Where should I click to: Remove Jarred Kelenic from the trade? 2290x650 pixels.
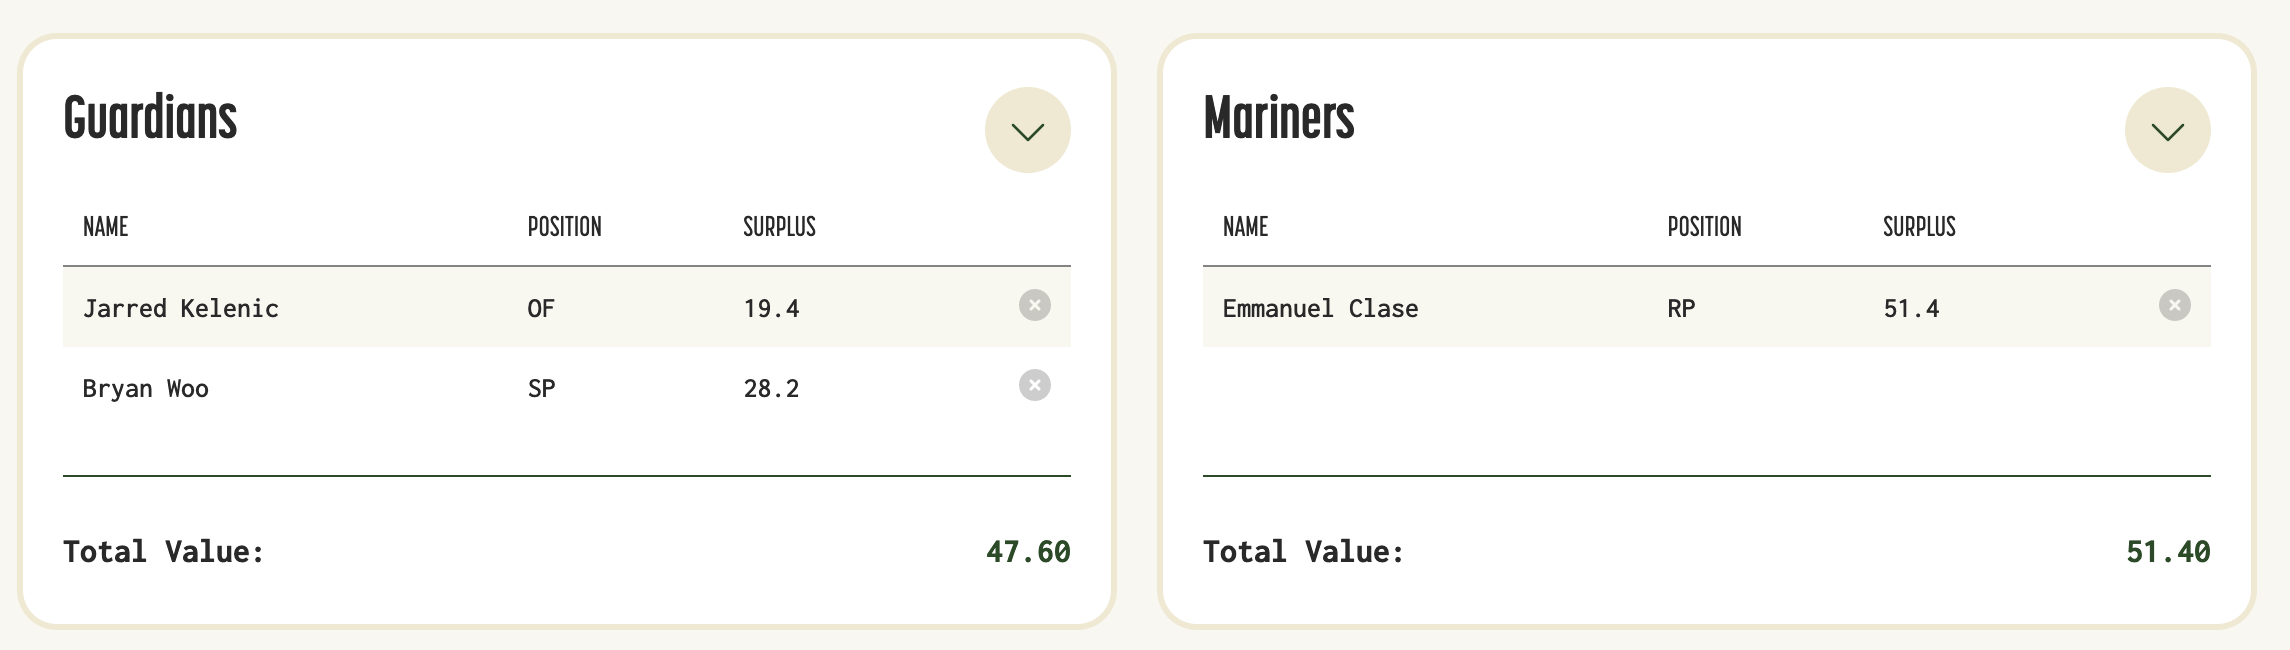[1034, 305]
